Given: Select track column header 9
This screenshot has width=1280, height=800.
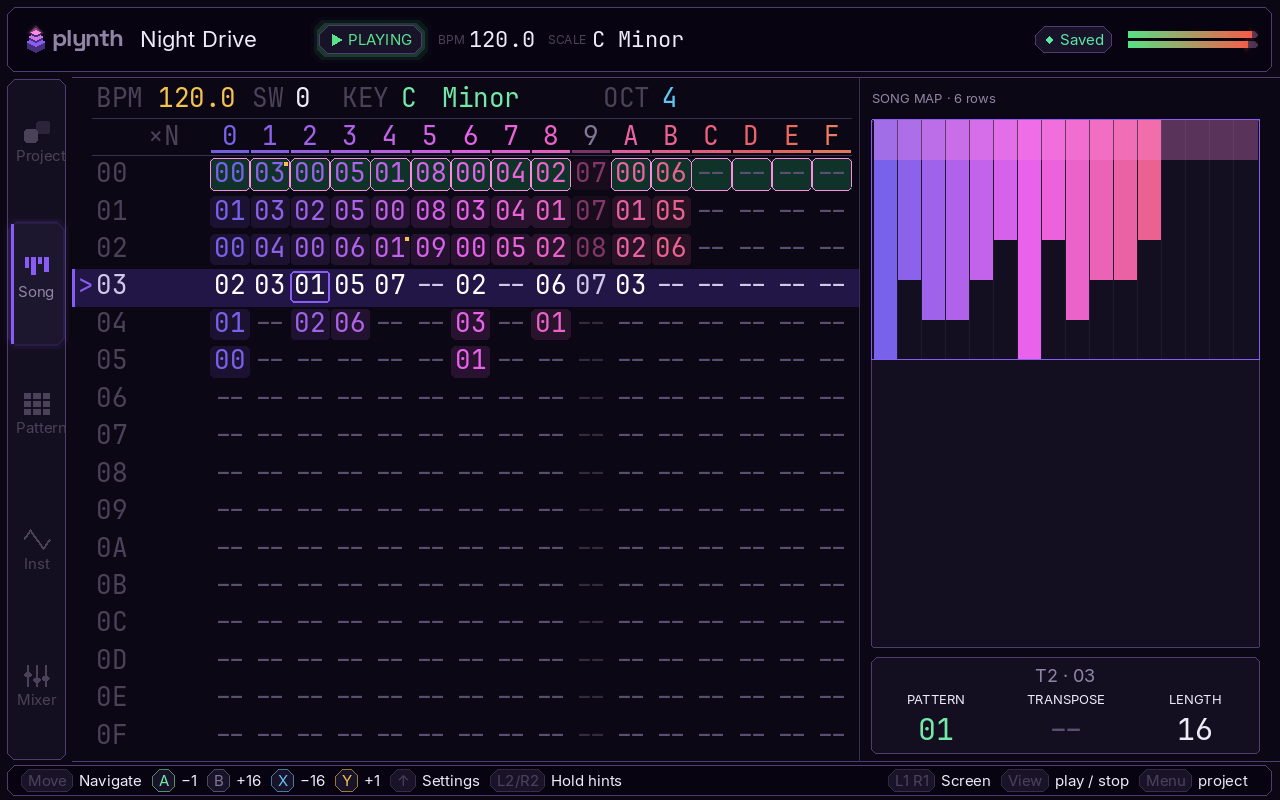Looking at the screenshot, I should click(591, 136).
